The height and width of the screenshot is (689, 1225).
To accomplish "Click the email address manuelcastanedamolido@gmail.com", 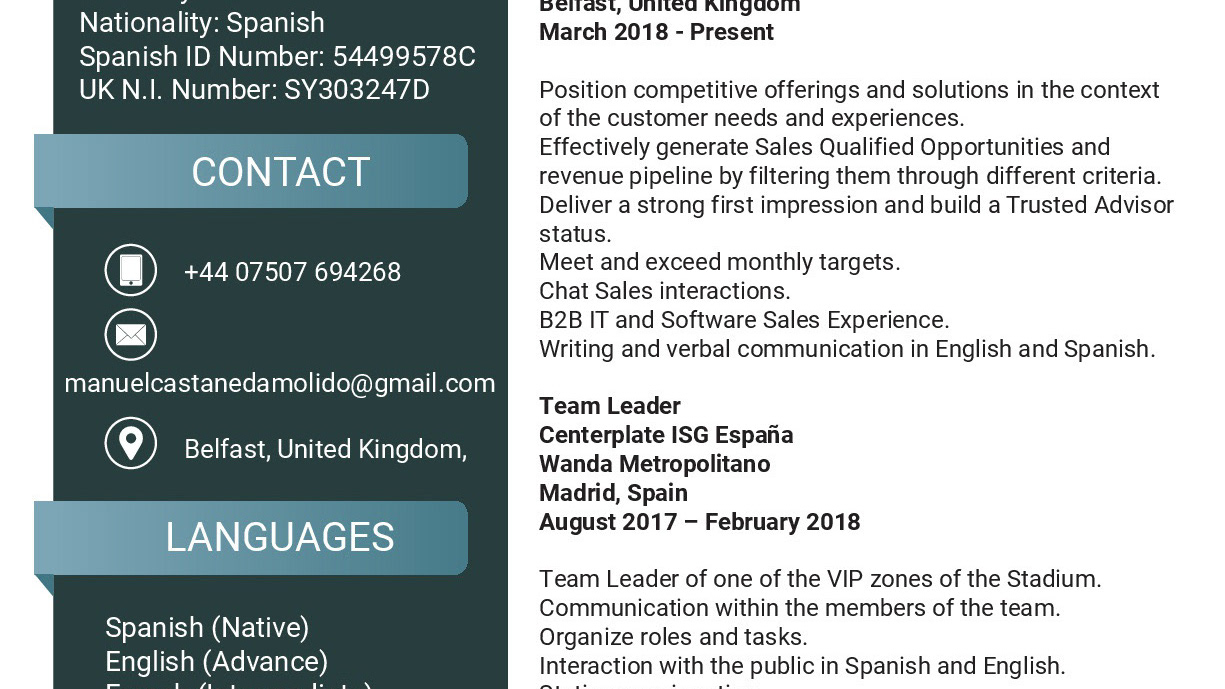I will click(280, 384).
